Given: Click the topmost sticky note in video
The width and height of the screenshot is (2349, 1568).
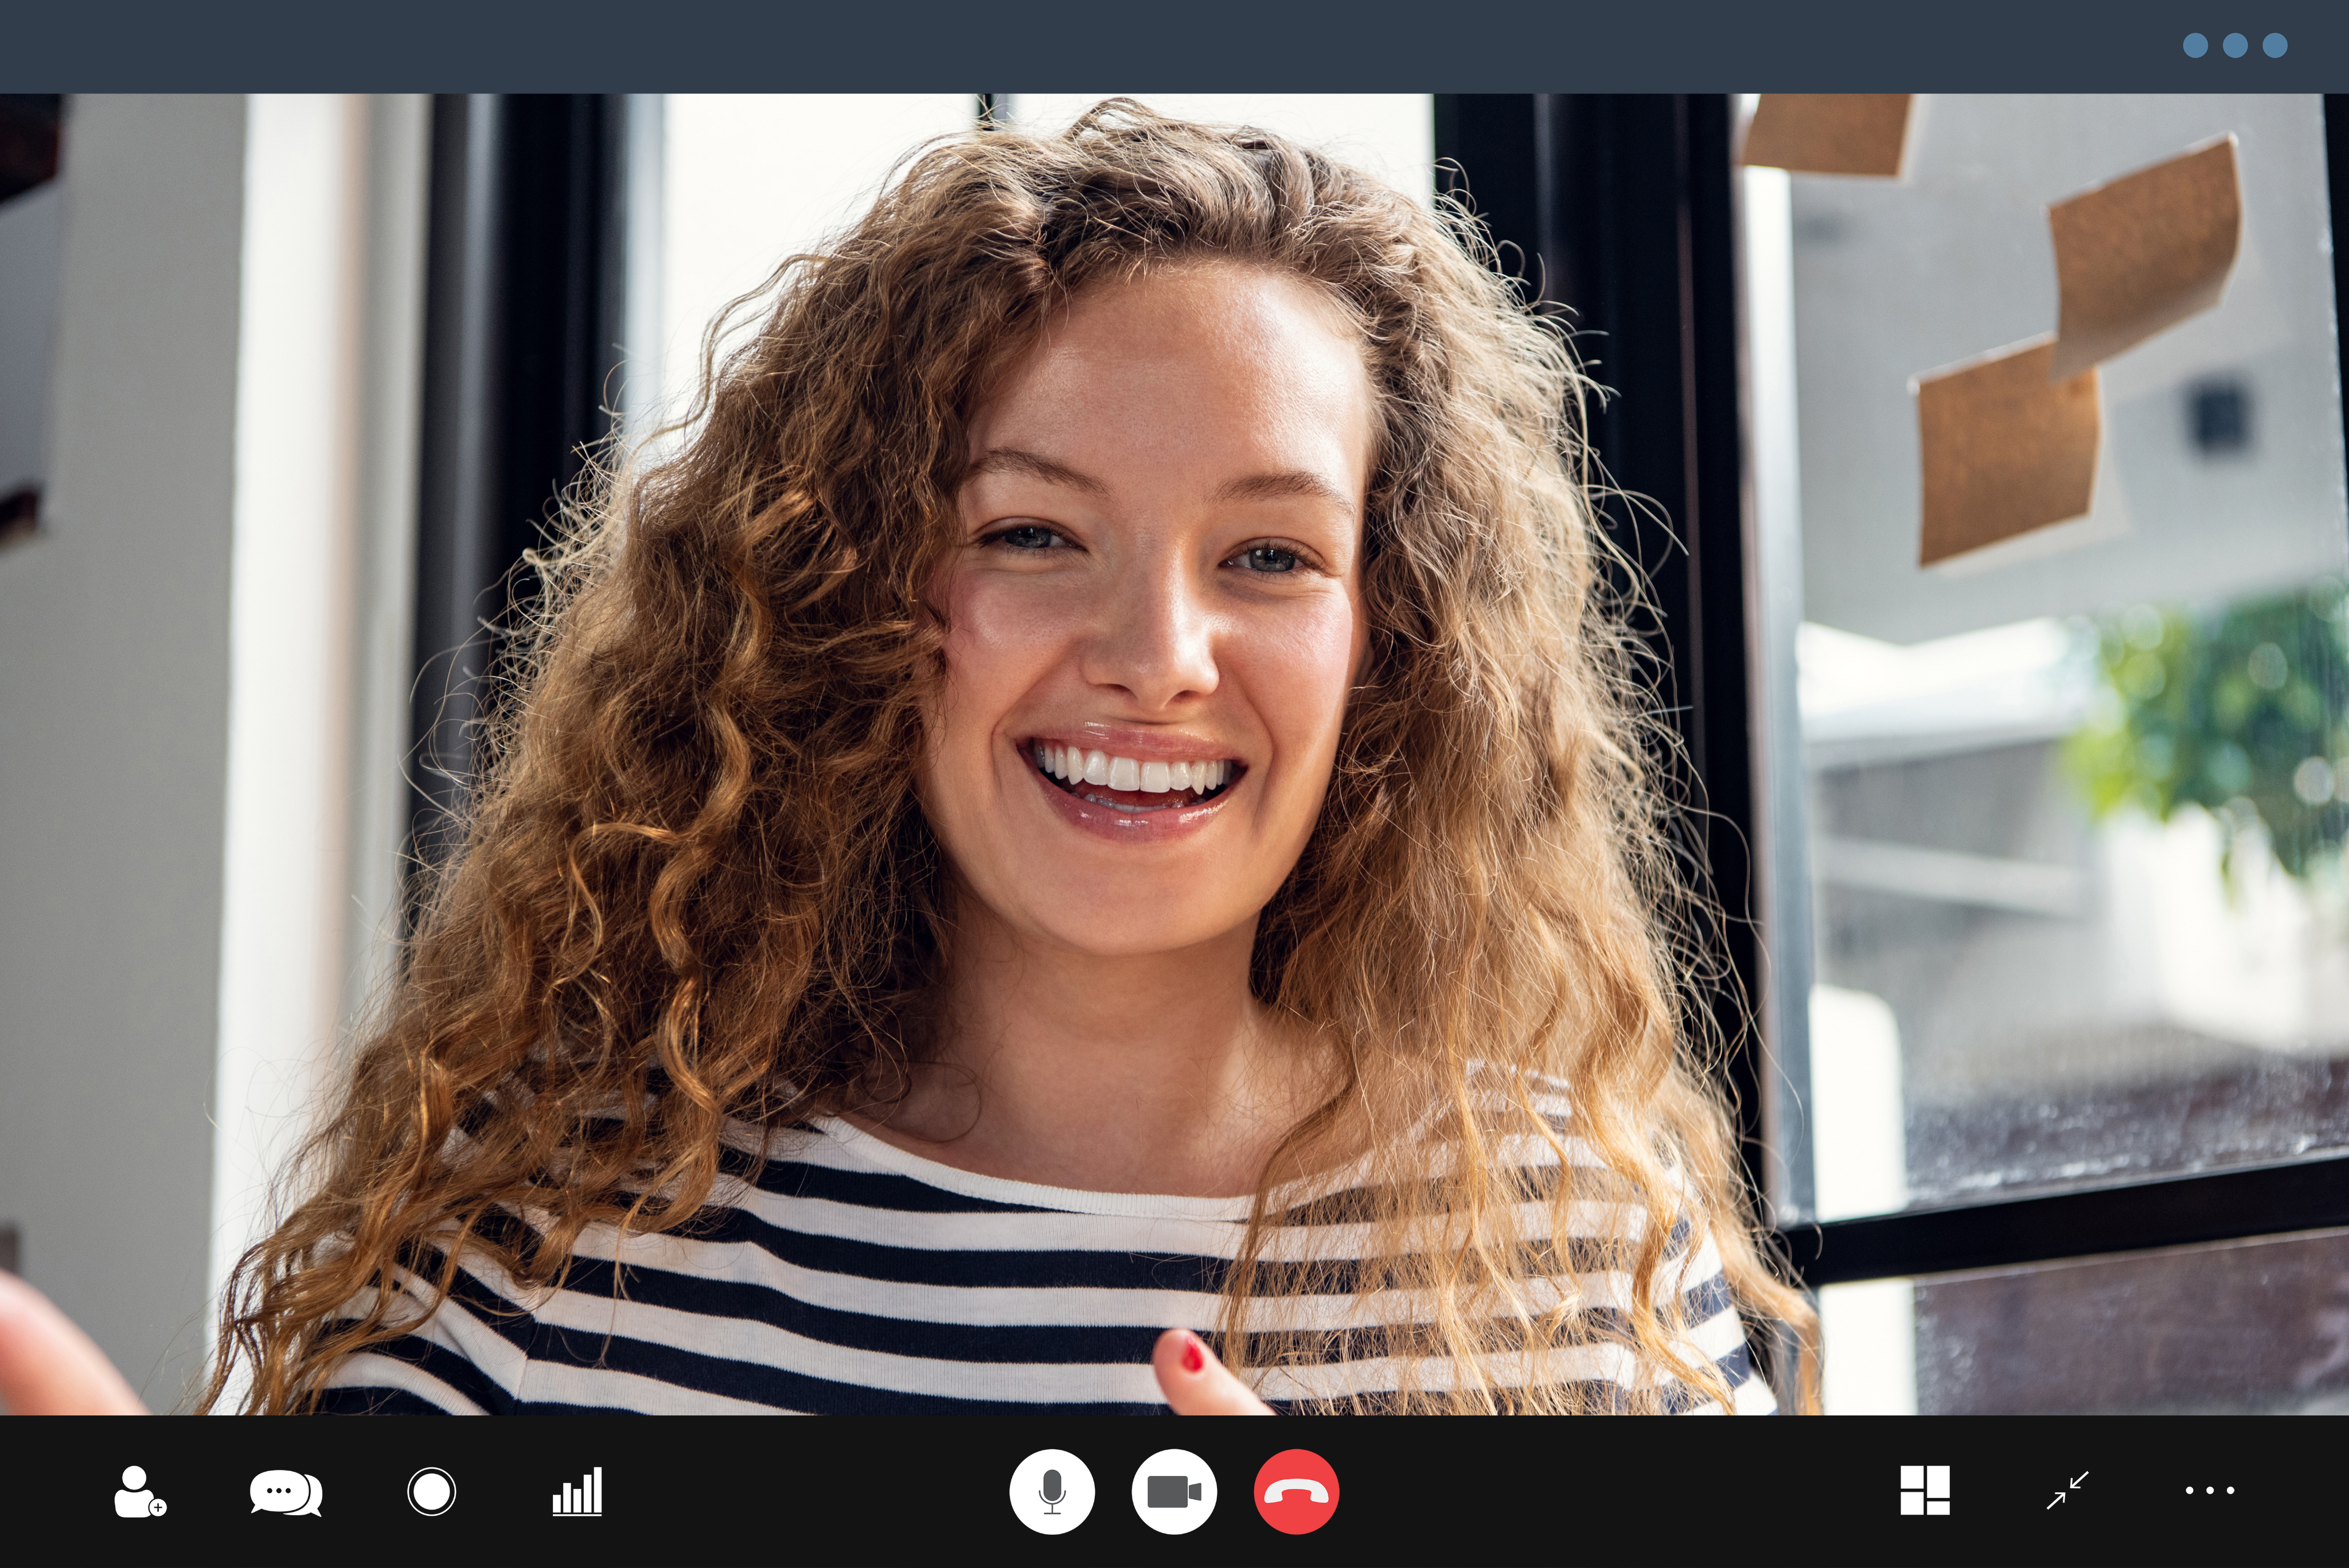Looking at the screenshot, I should coord(1828,133).
